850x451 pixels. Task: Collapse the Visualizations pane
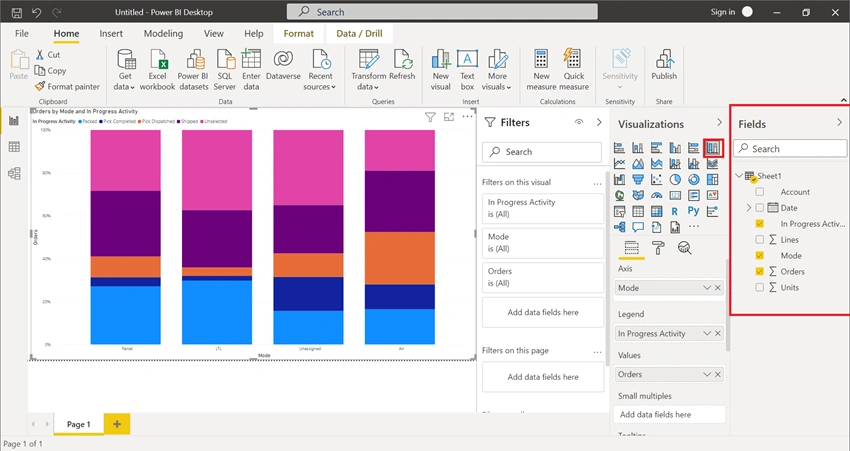pos(719,123)
